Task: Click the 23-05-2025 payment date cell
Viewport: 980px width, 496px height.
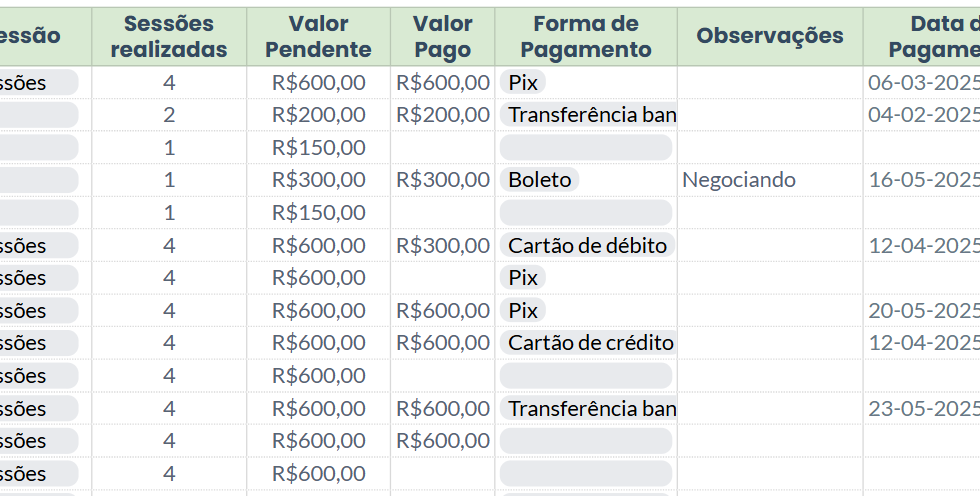Action: [922, 408]
